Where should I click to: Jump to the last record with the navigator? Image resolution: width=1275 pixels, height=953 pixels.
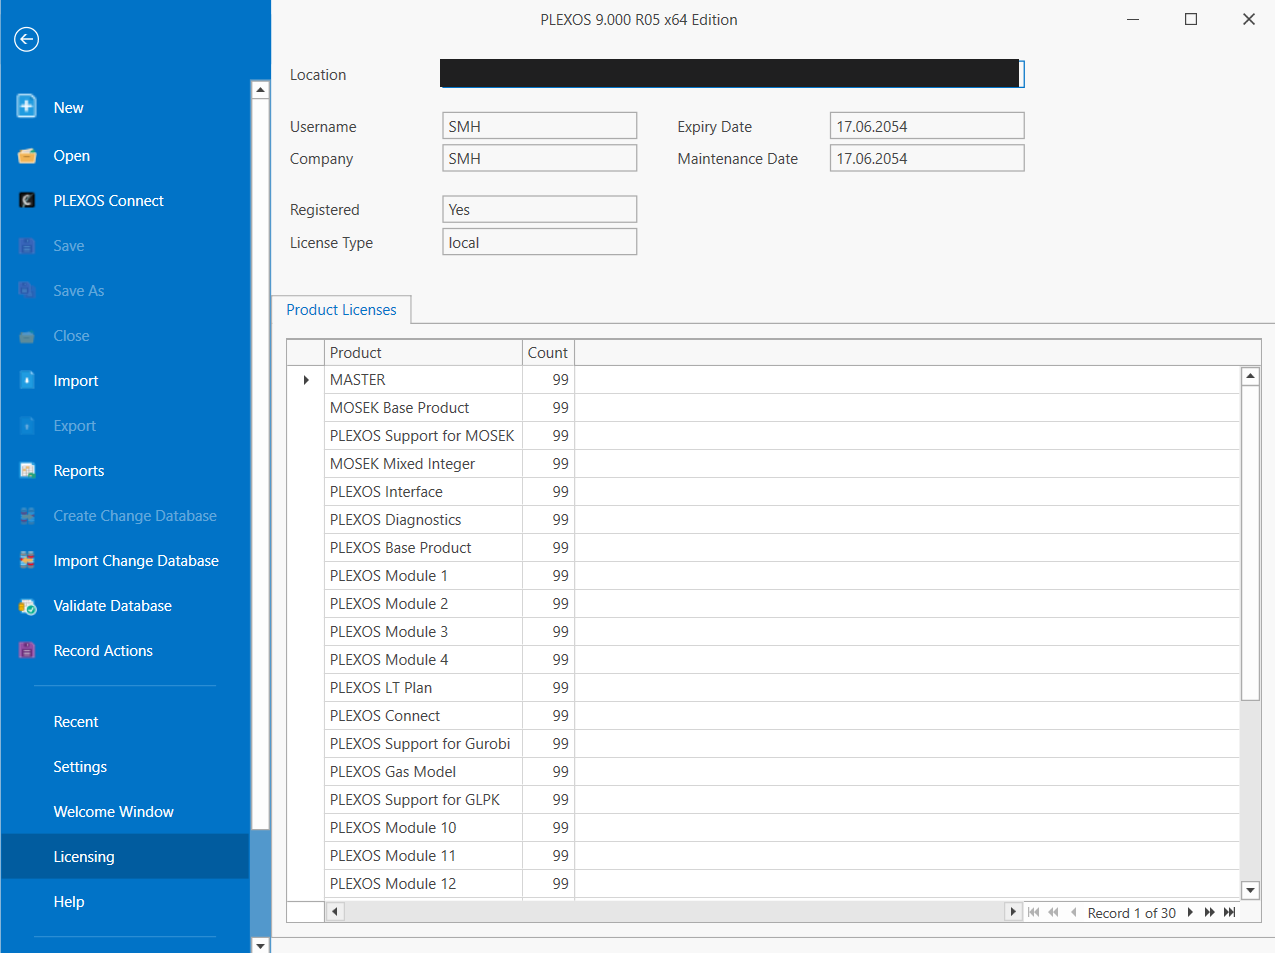pos(1229,912)
